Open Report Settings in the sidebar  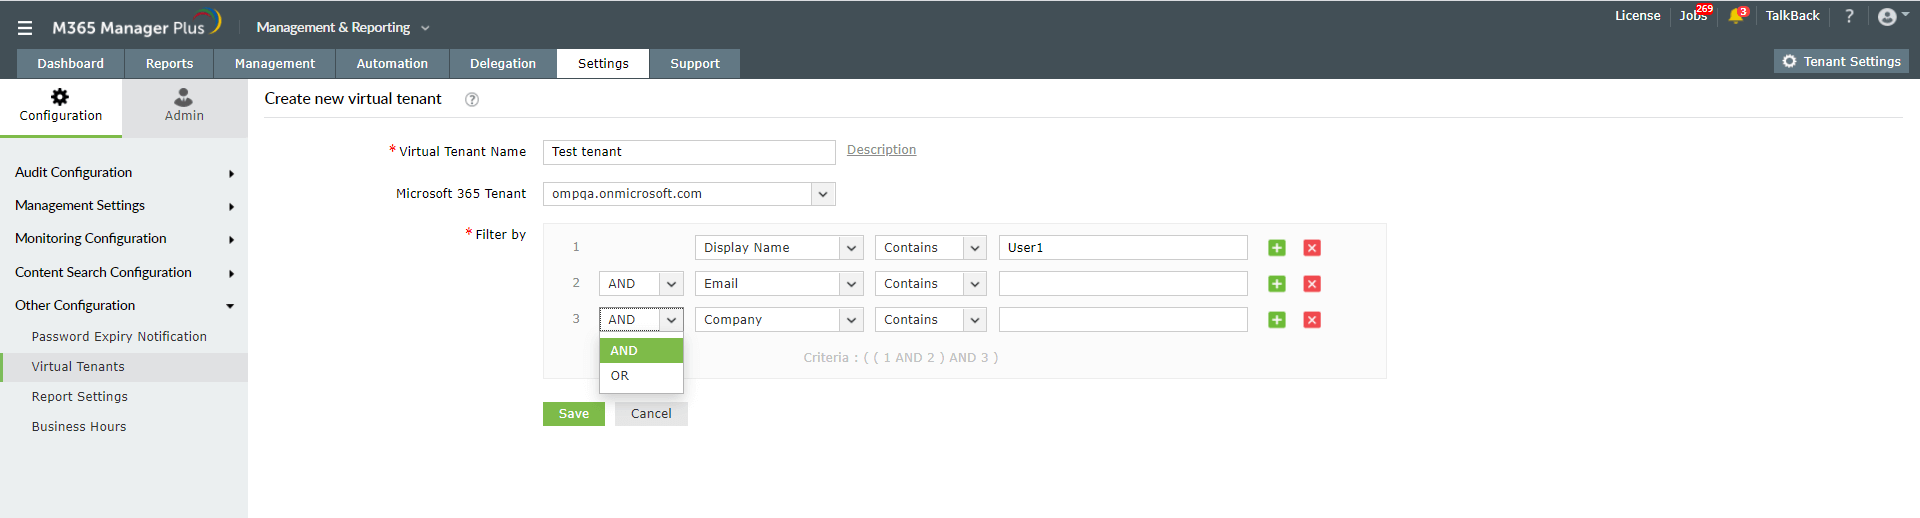80,397
